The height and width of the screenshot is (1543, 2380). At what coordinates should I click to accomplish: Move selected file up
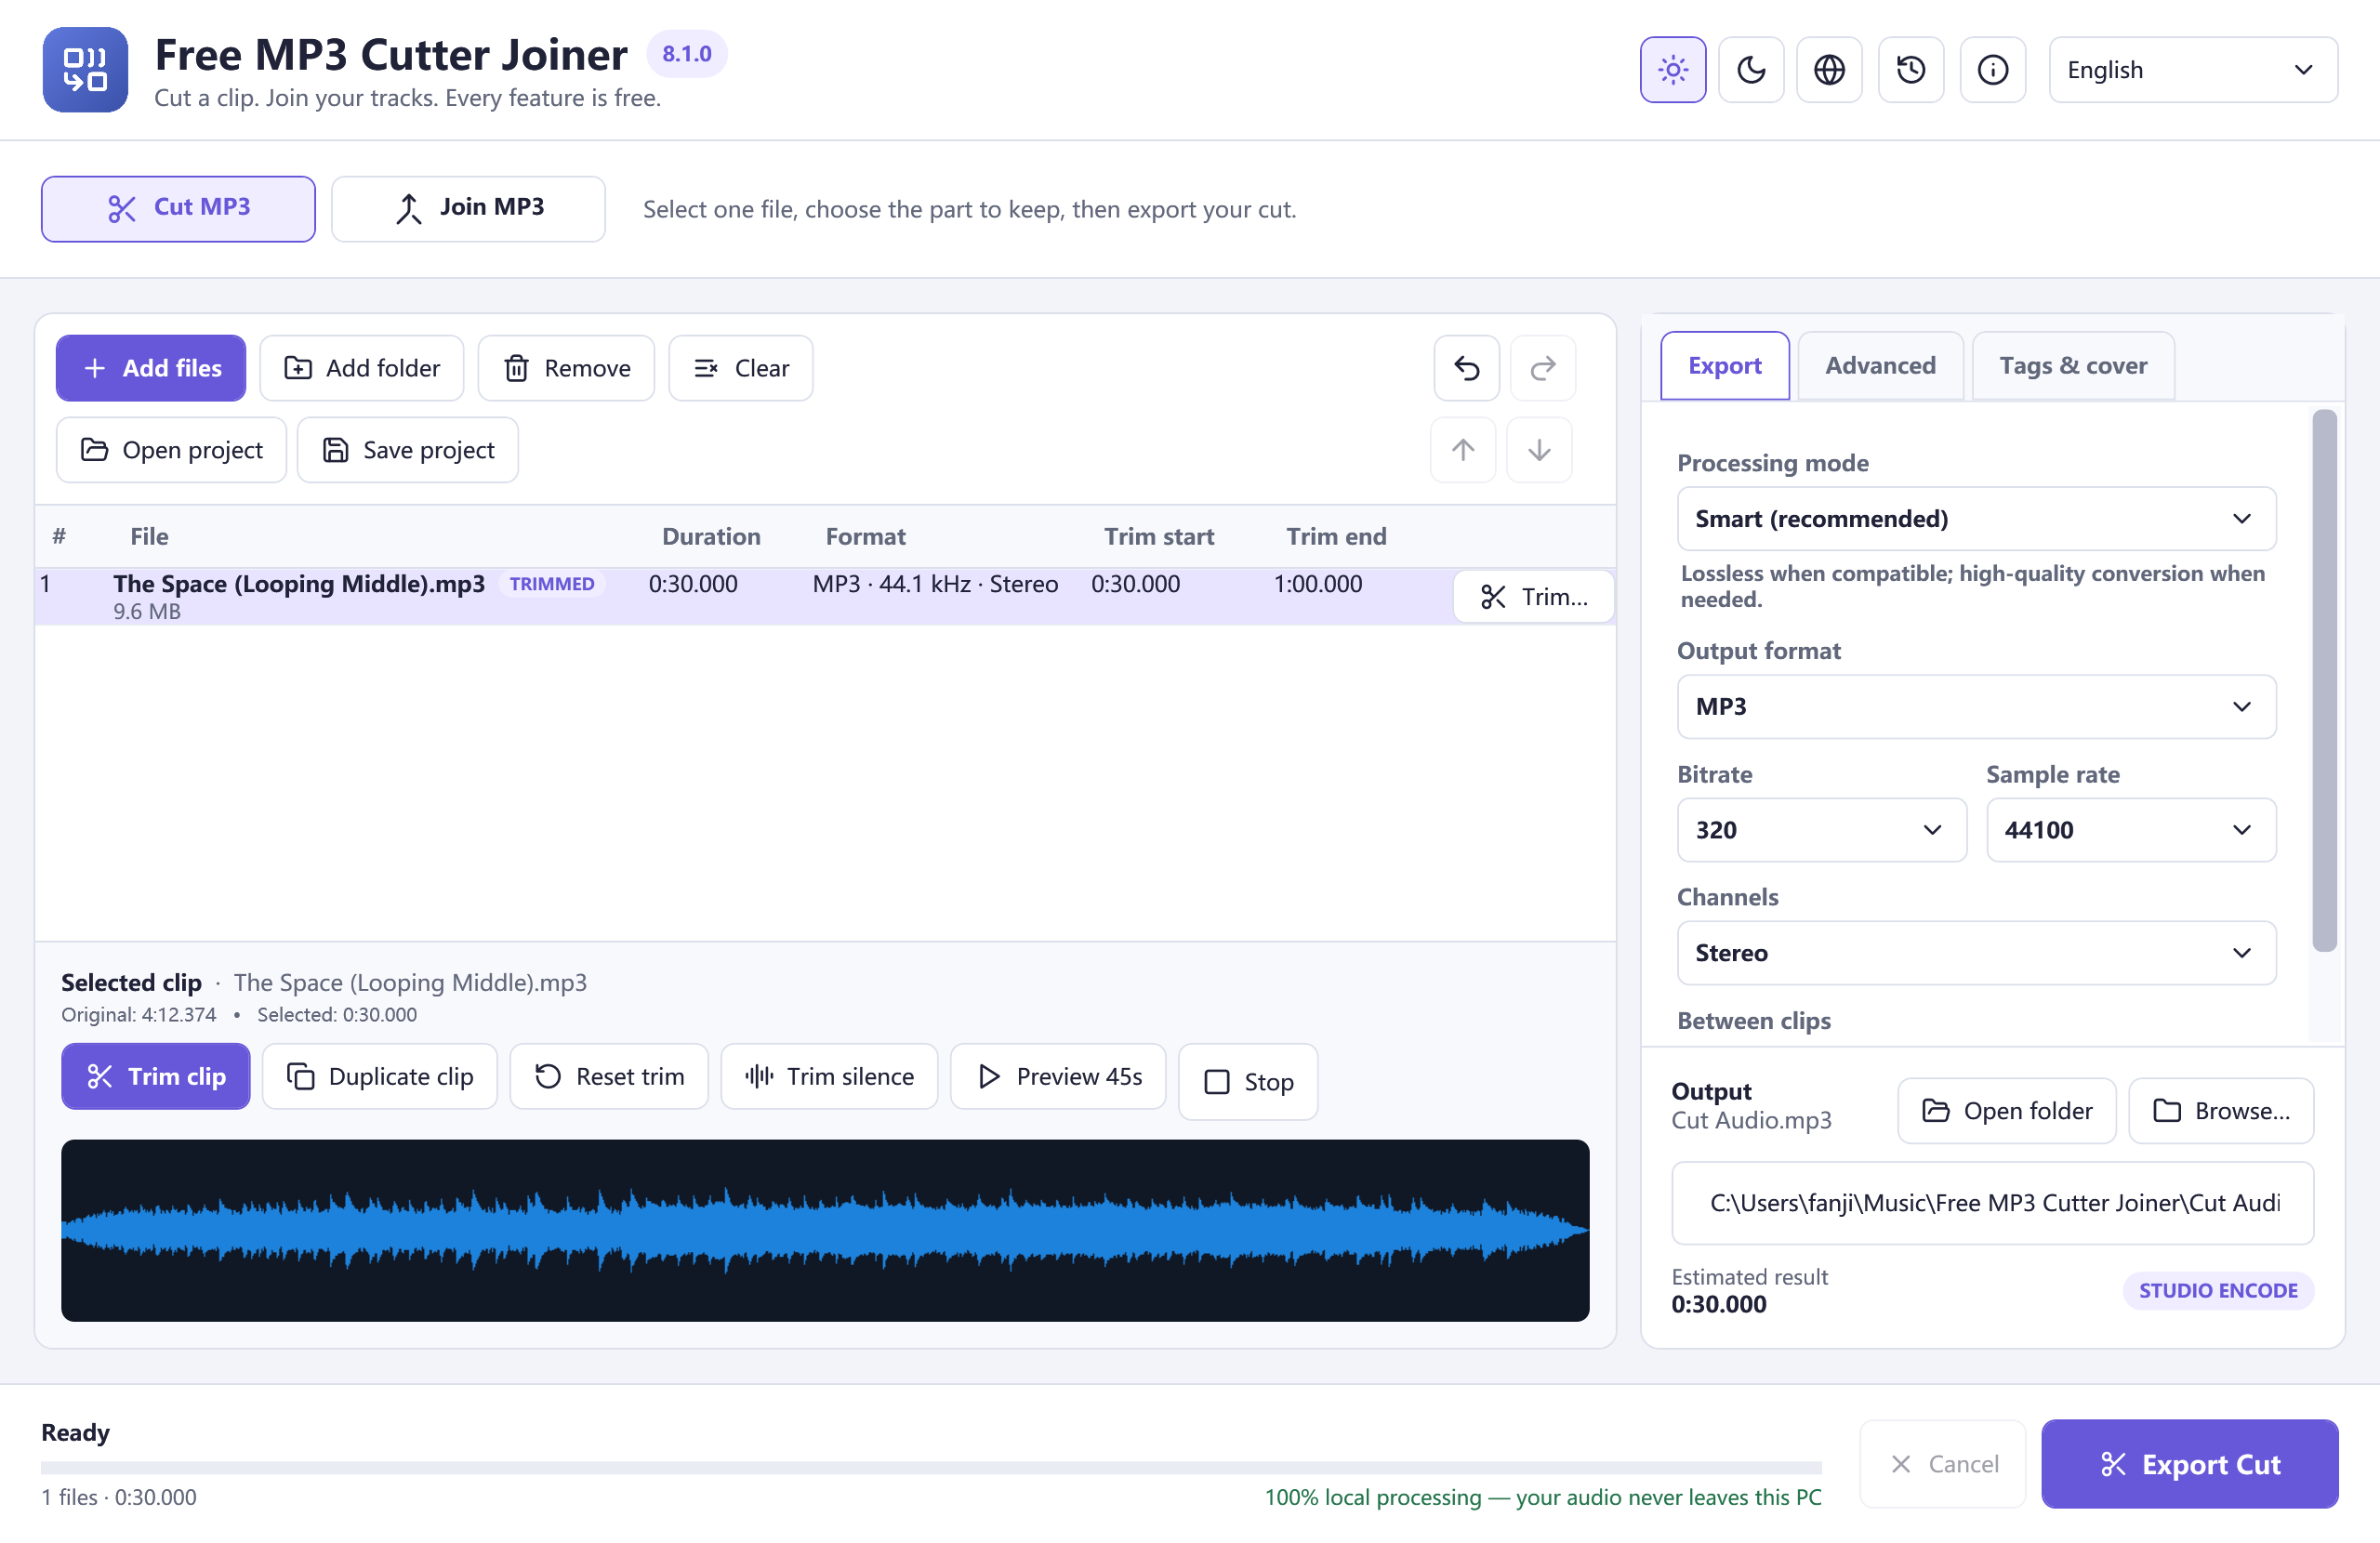(x=1463, y=450)
